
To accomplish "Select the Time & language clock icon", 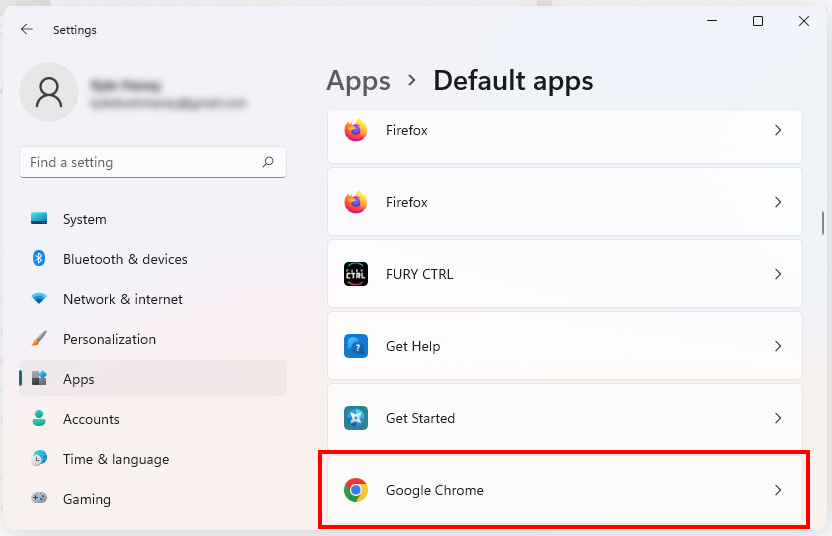I will point(39,458).
